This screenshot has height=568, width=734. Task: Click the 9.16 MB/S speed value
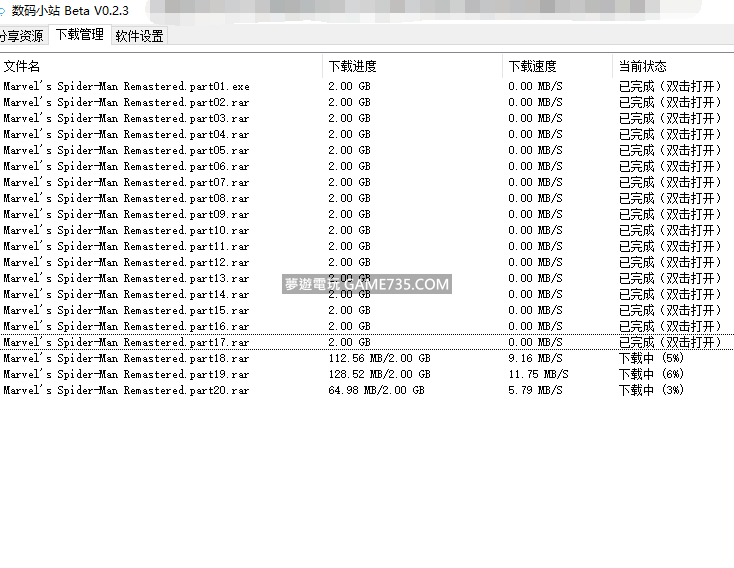(535, 358)
